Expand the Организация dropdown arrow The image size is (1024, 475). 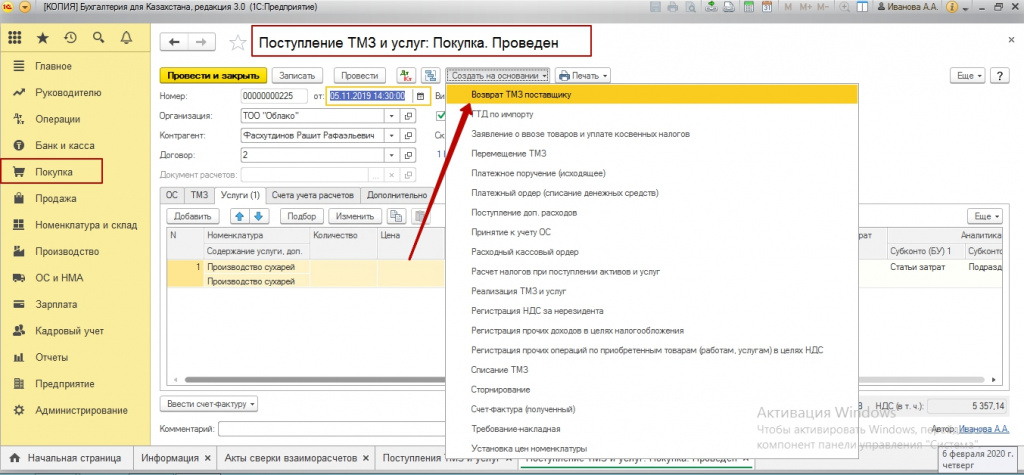[392, 116]
